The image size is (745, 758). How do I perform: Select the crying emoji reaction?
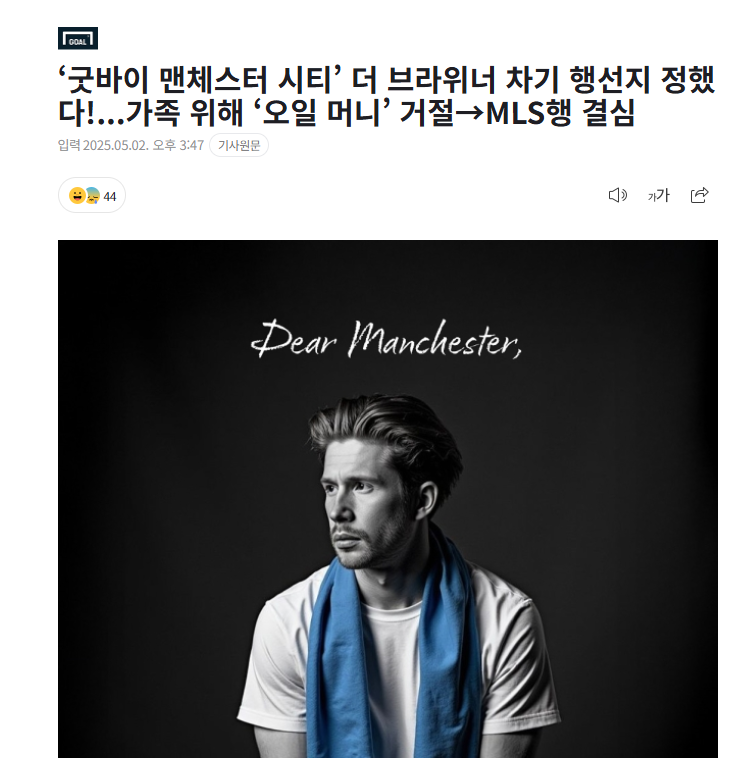click(93, 196)
